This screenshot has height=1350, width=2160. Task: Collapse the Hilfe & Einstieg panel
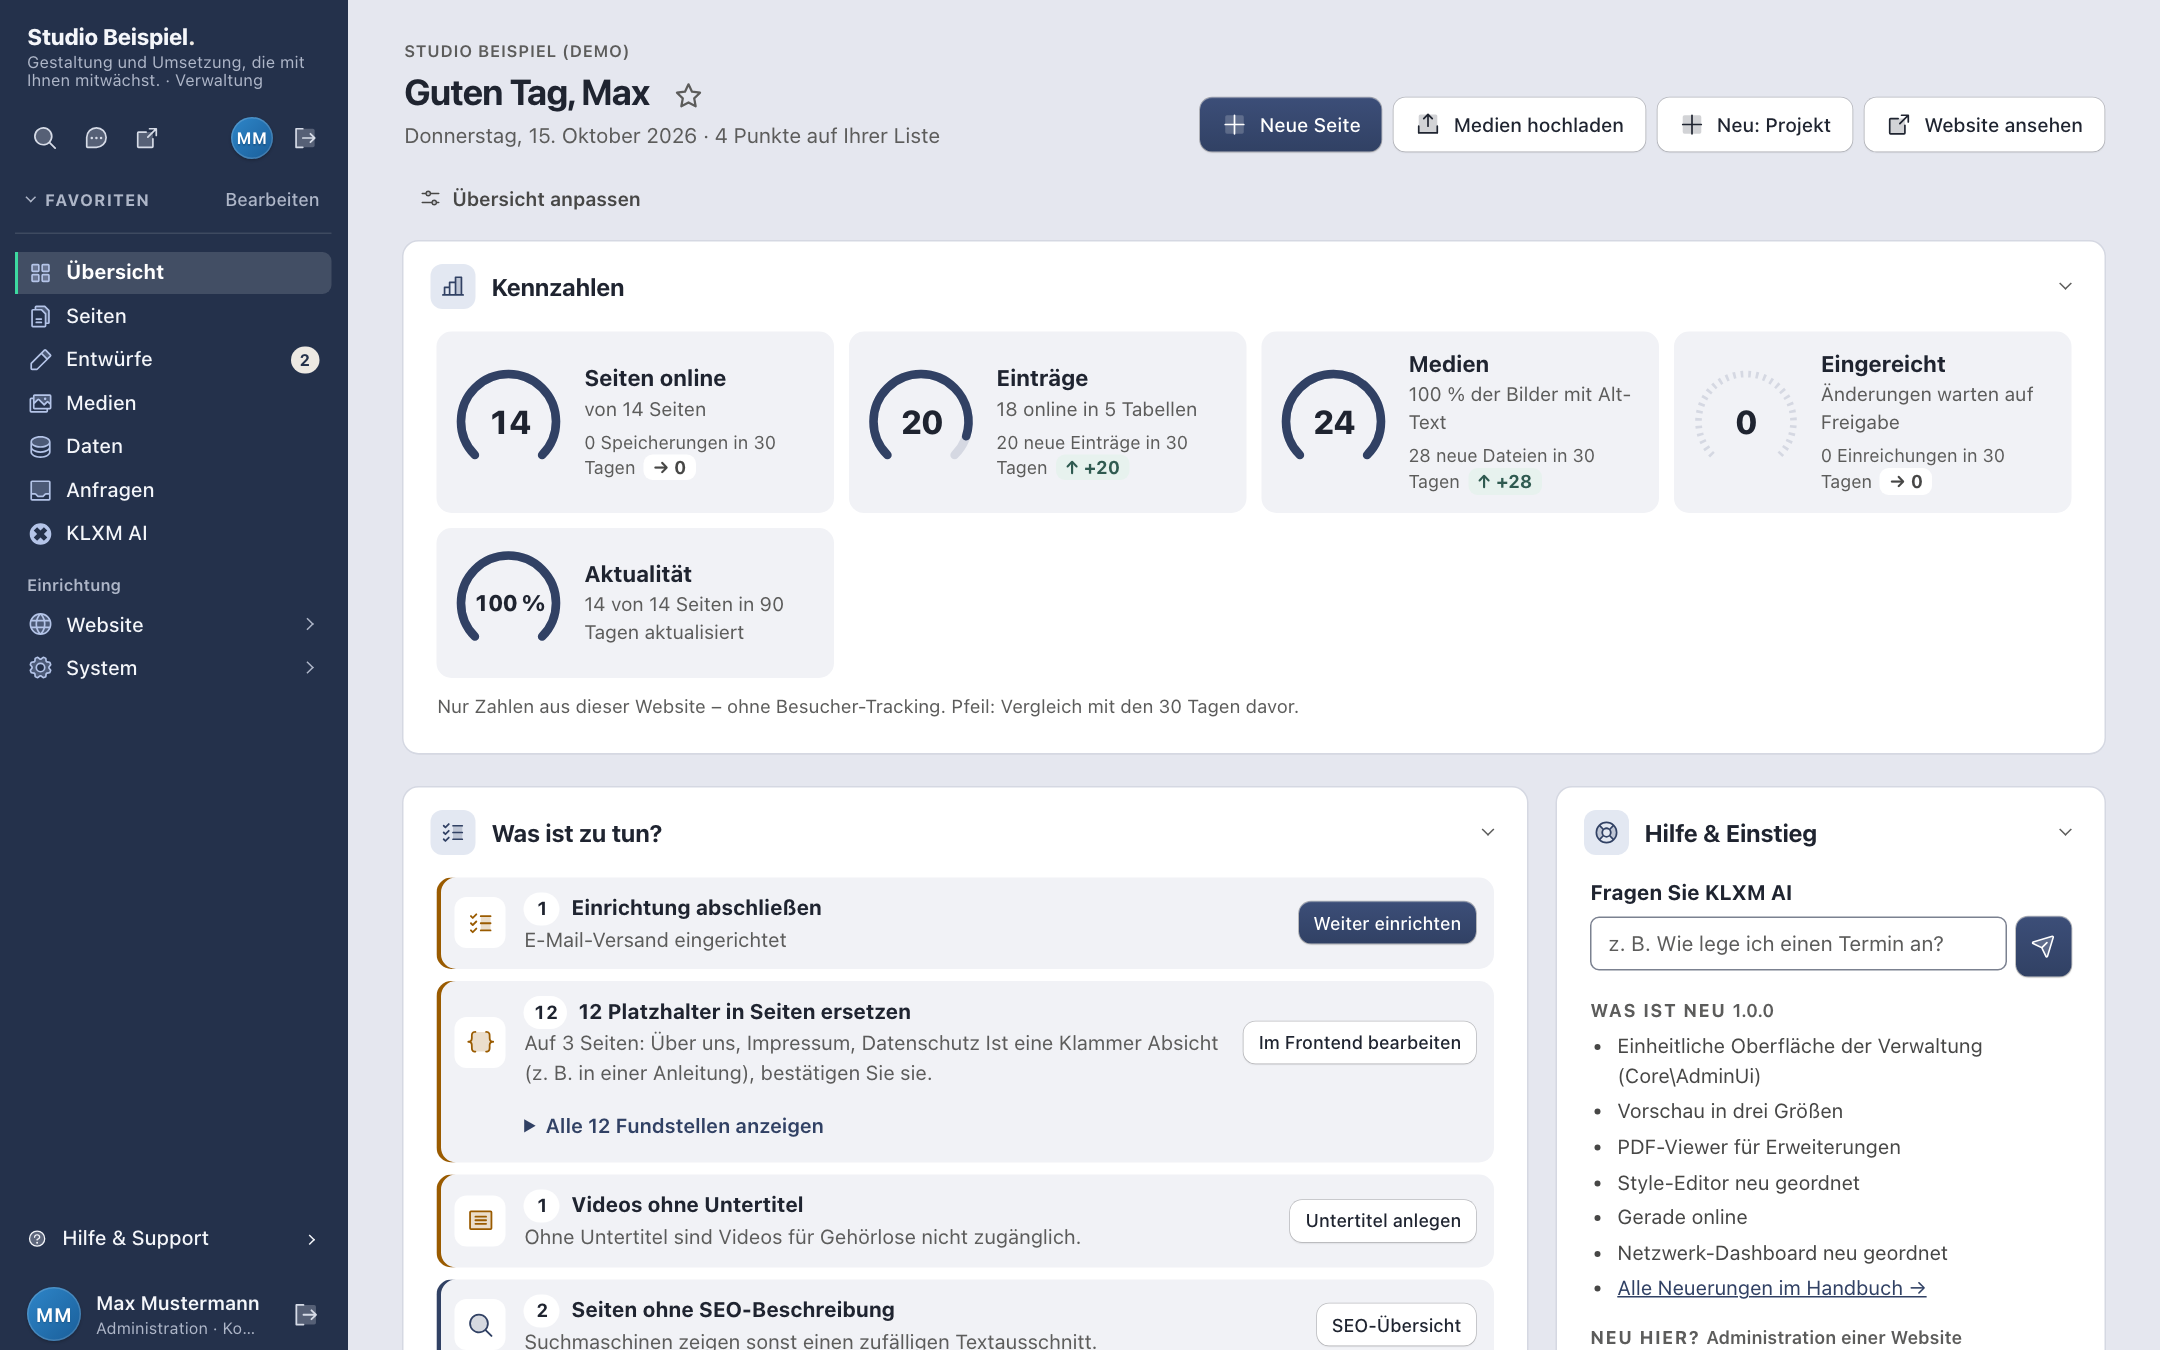[2065, 833]
